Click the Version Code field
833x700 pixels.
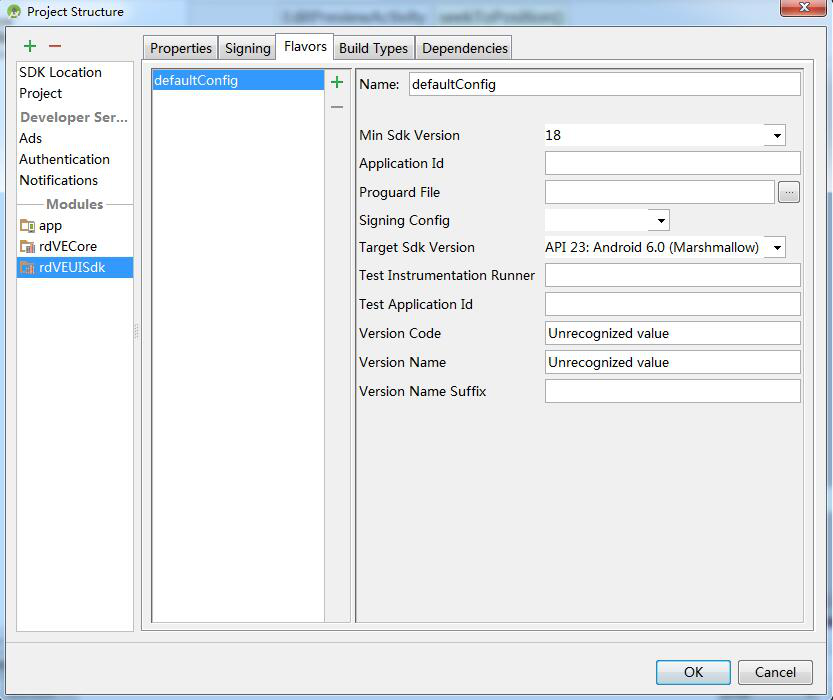(x=673, y=334)
